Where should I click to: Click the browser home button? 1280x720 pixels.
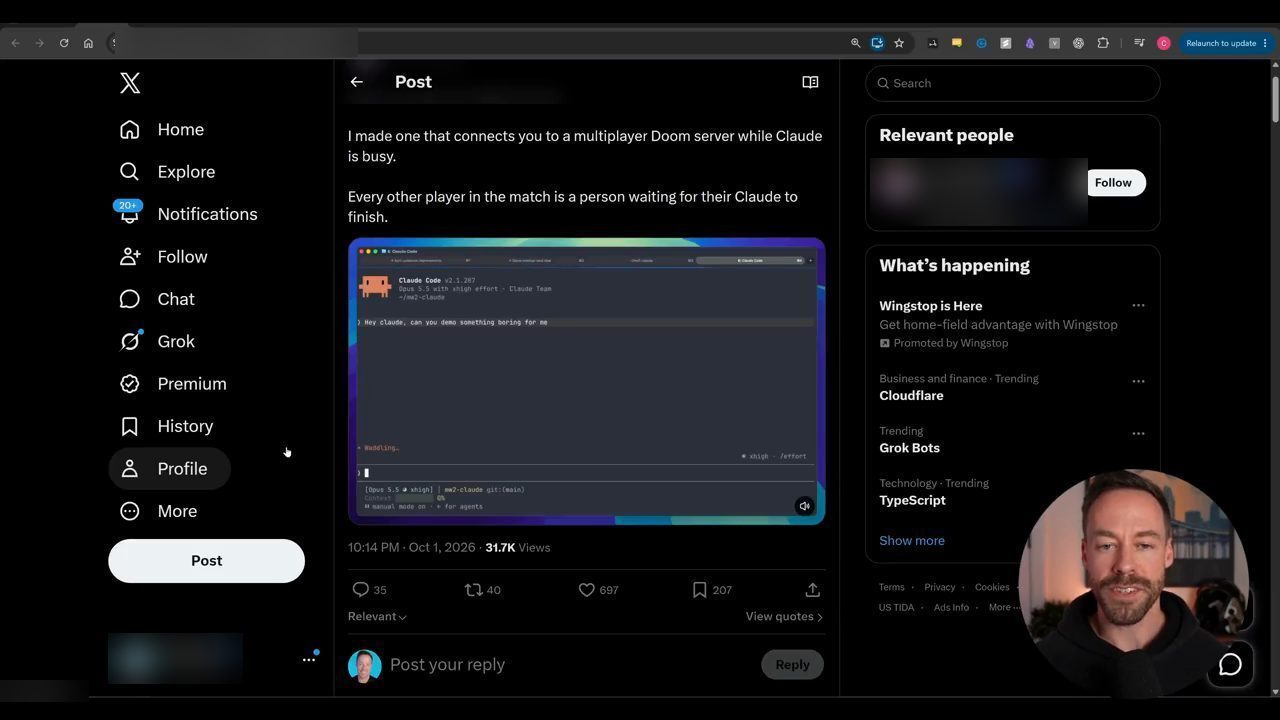(88, 43)
